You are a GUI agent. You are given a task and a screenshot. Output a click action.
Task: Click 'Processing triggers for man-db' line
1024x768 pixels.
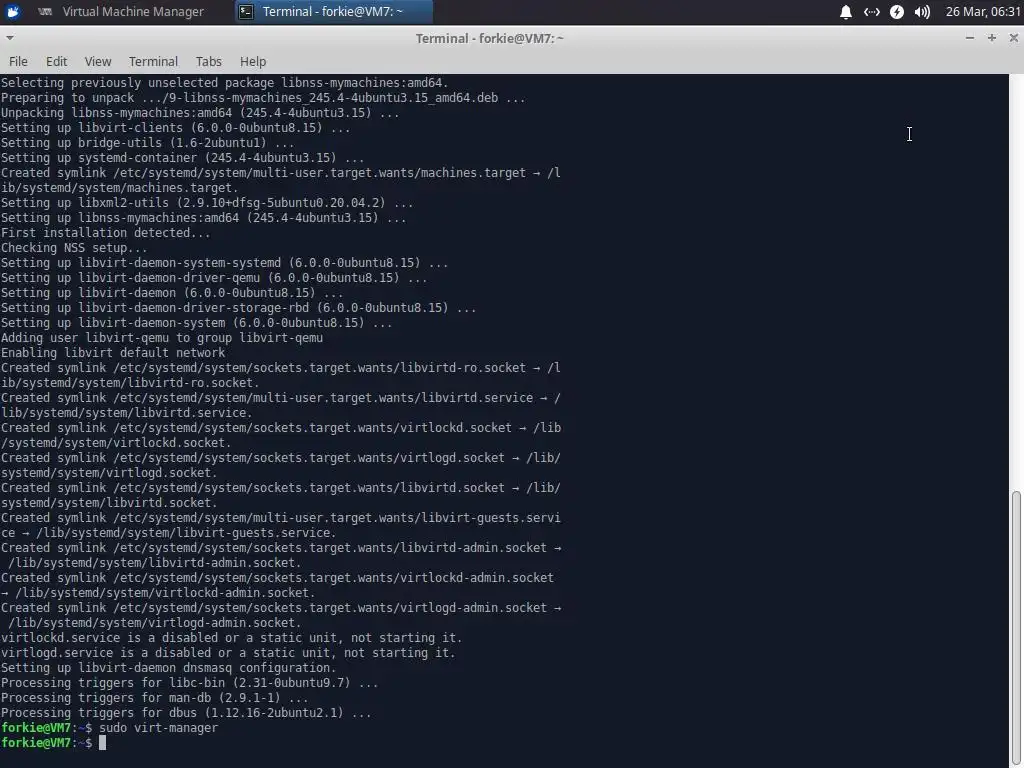pyautogui.click(x=155, y=697)
